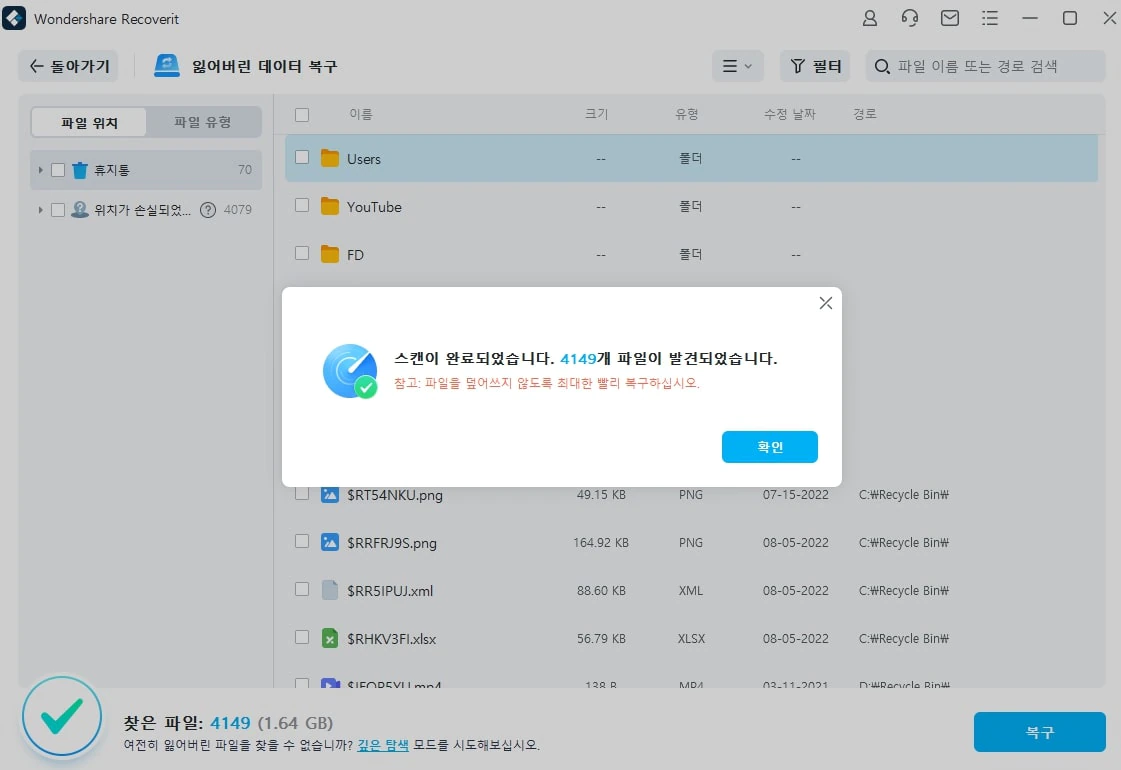Click the $RHKV3FI.xlsx spreadsheet icon
The height and width of the screenshot is (770, 1121).
(x=330, y=638)
